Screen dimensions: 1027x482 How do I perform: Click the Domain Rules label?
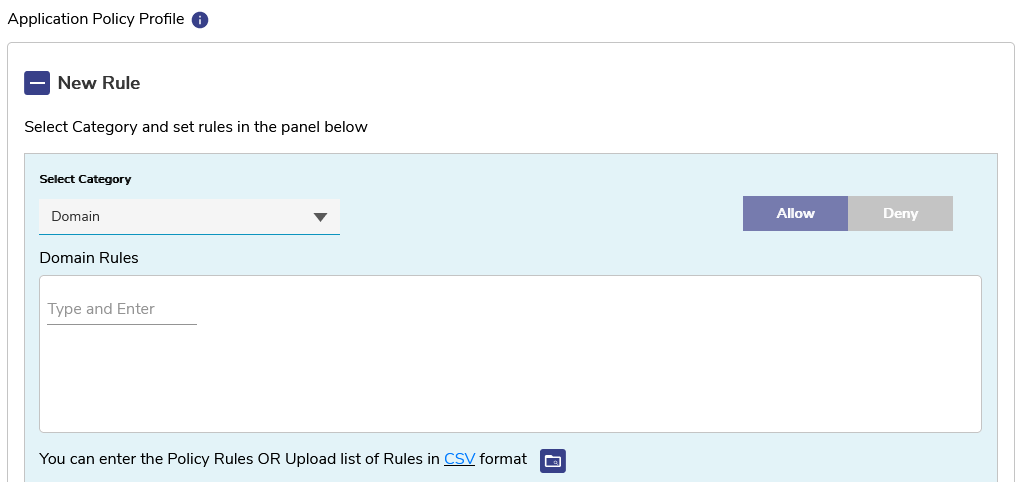point(89,258)
